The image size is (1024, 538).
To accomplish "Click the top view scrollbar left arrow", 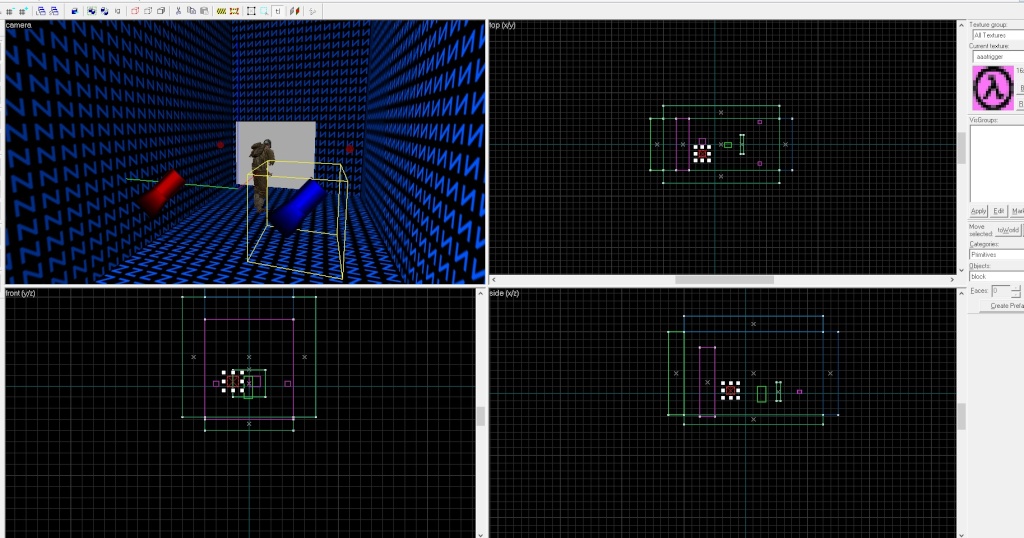I will (x=494, y=279).
